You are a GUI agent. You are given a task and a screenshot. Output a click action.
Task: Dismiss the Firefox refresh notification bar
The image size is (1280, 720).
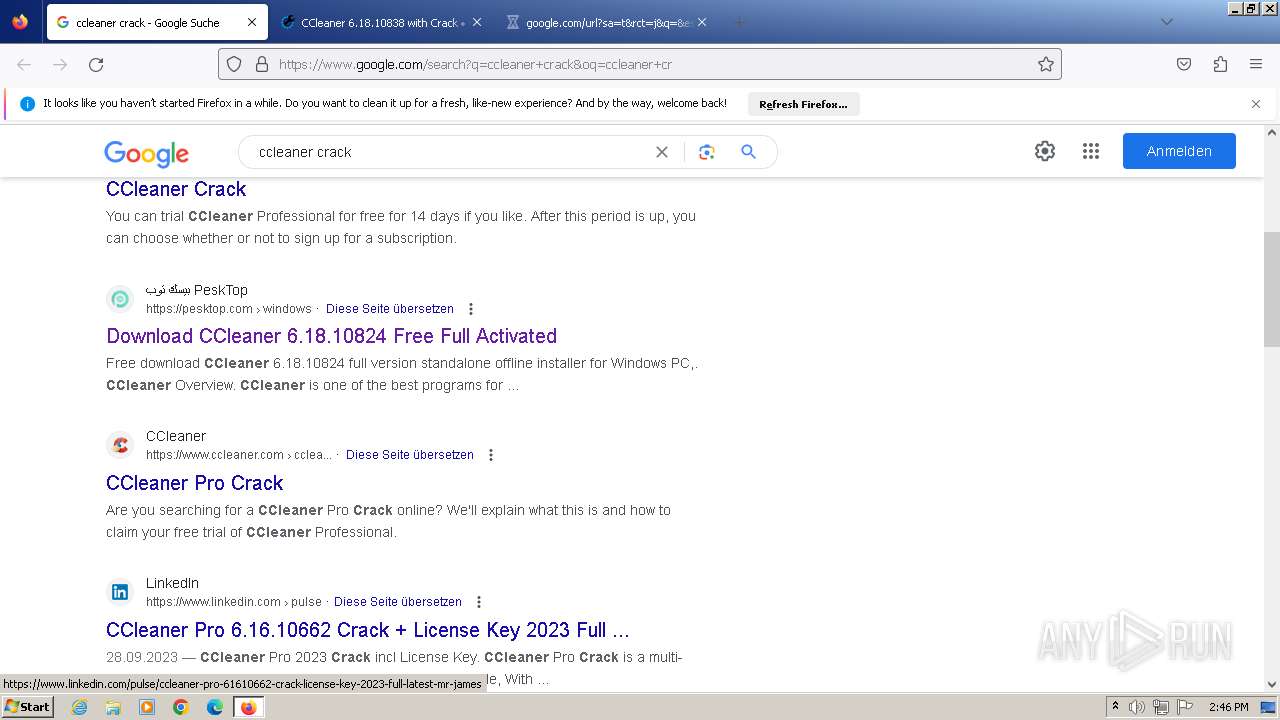point(1256,104)
